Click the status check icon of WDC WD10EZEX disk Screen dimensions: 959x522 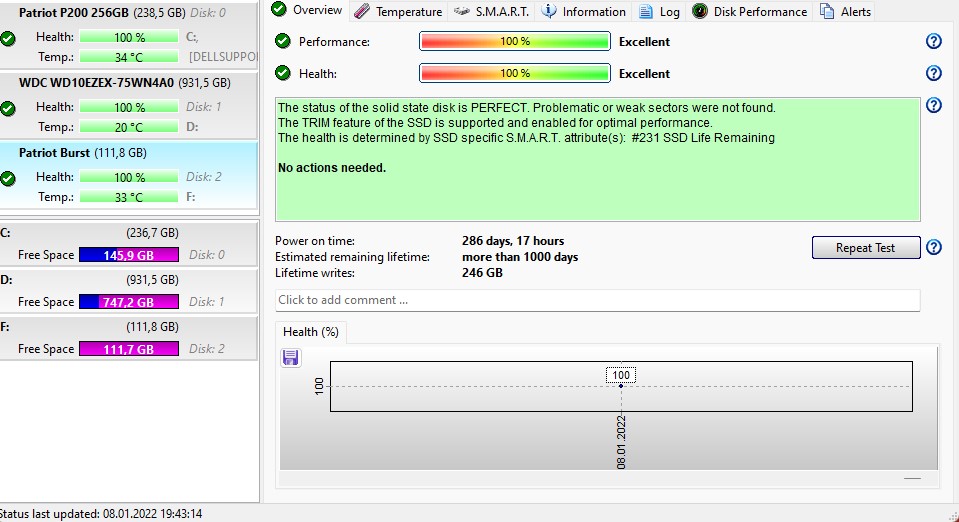8,109
